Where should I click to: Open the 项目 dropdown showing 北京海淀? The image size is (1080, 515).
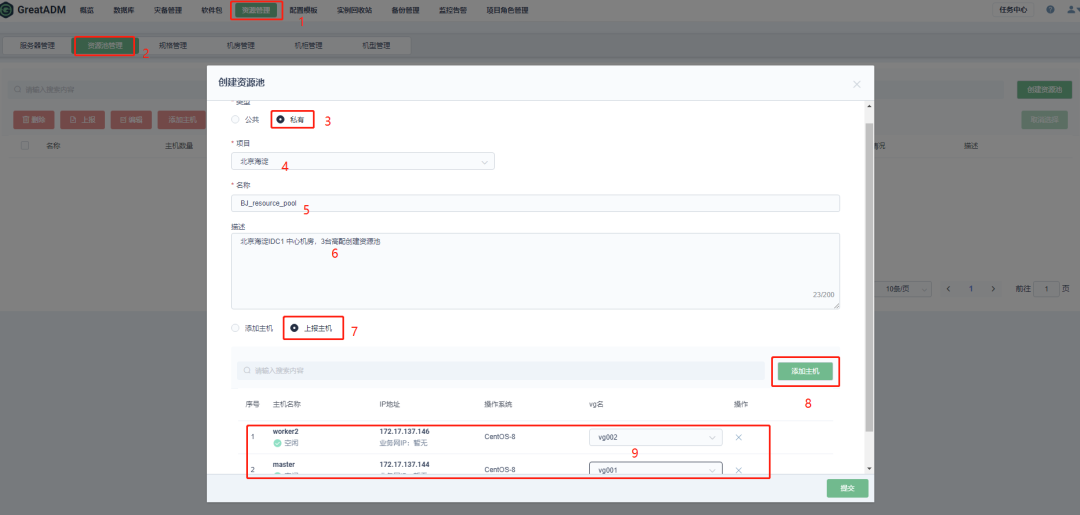pyautogui.click(x=363, y=162)
